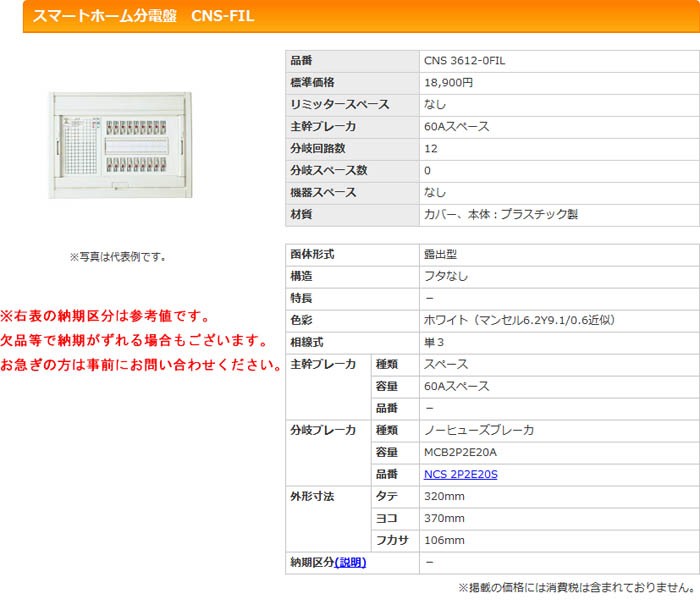Viewport: 700px width, 610px height.
Task: Click the 色彩 ホワイト Munsell value cell
Action: (519, 320)
